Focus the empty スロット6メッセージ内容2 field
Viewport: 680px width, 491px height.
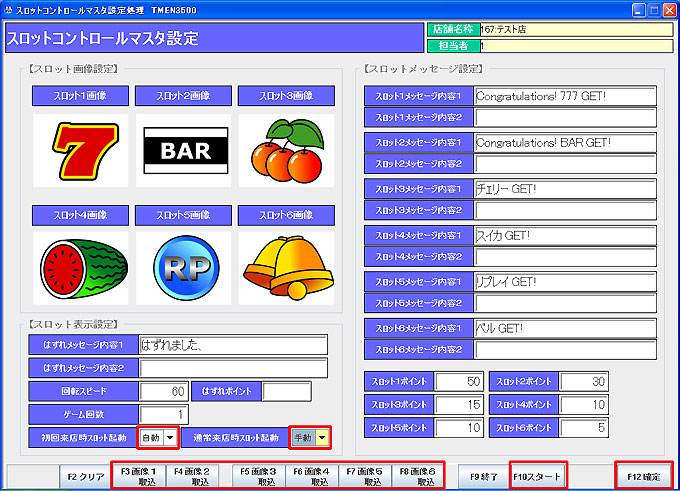[565, 350]
